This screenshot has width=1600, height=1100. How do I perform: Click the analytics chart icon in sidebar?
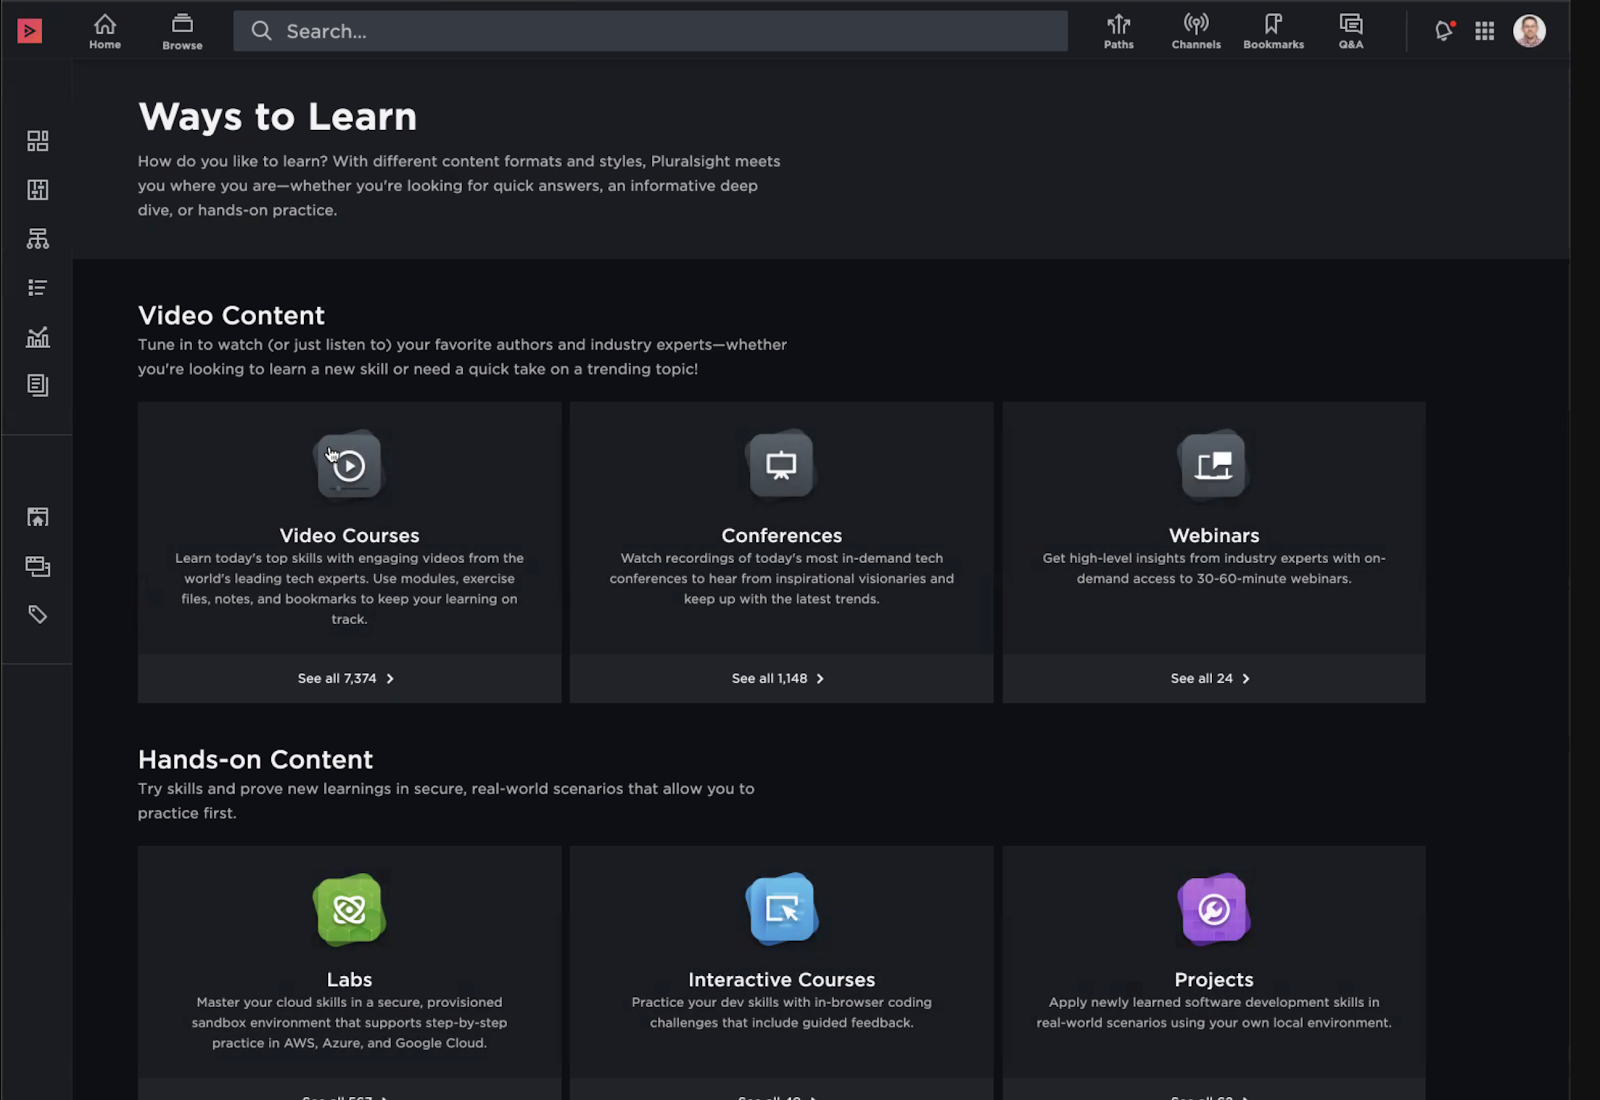(38, 337)
